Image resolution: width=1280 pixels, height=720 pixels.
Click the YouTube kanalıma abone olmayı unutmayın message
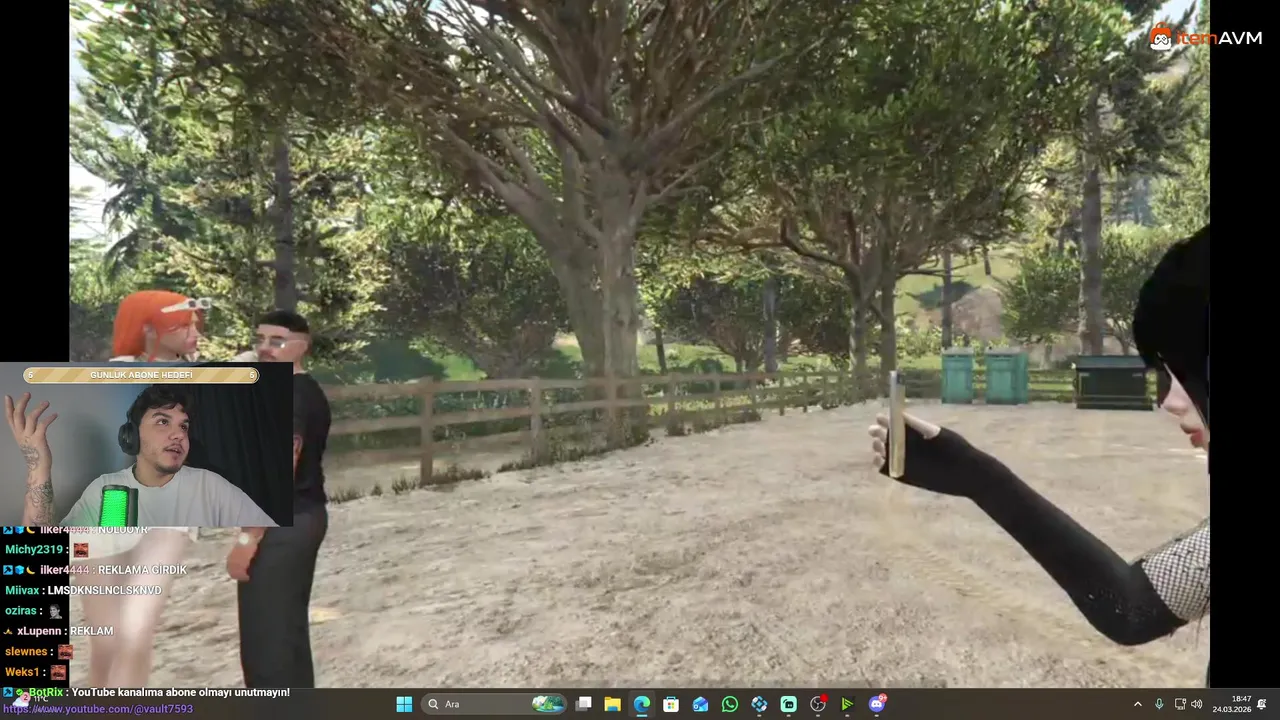[x=181, y=692]
